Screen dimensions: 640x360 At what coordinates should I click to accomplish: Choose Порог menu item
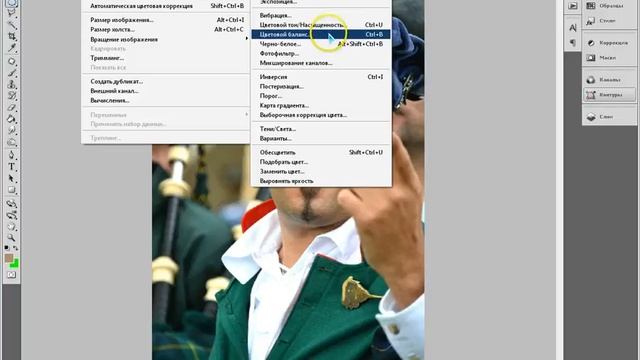pyautogui.click(x=321, y=96)
